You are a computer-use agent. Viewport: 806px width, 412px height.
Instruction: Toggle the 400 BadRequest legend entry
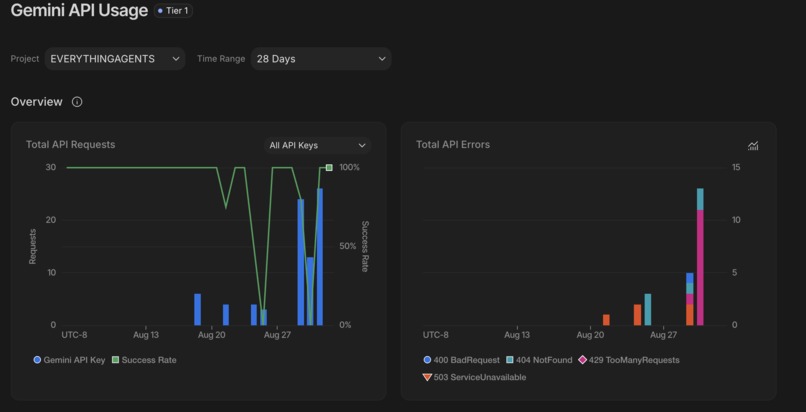pyautogui.click(x=462, y=360)
